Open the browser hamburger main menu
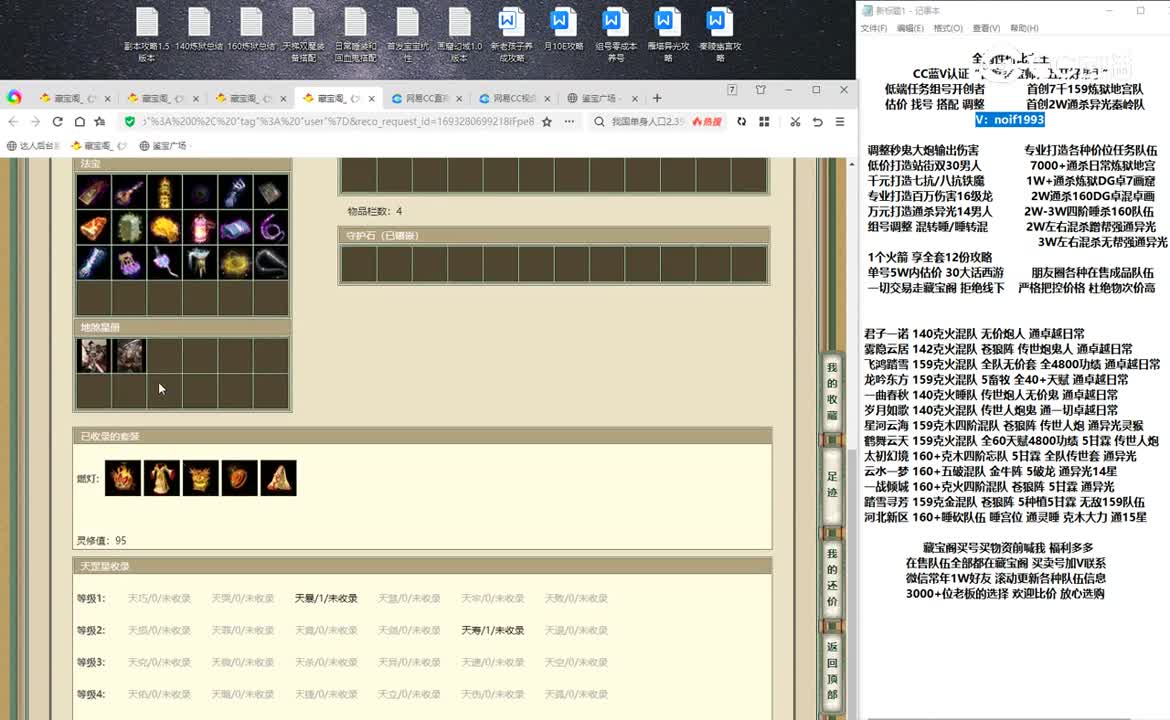 [840, 122]
